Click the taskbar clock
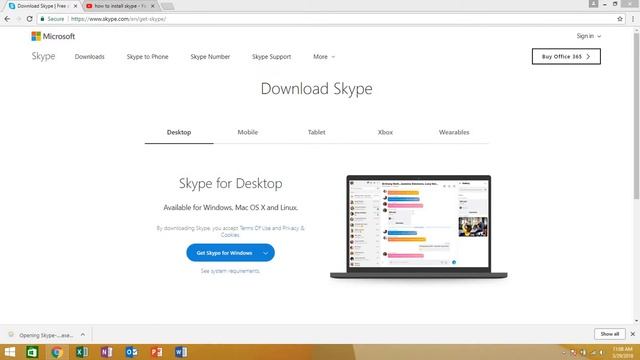The width and height of the screenshot is (640, 360). coord(622,352)
